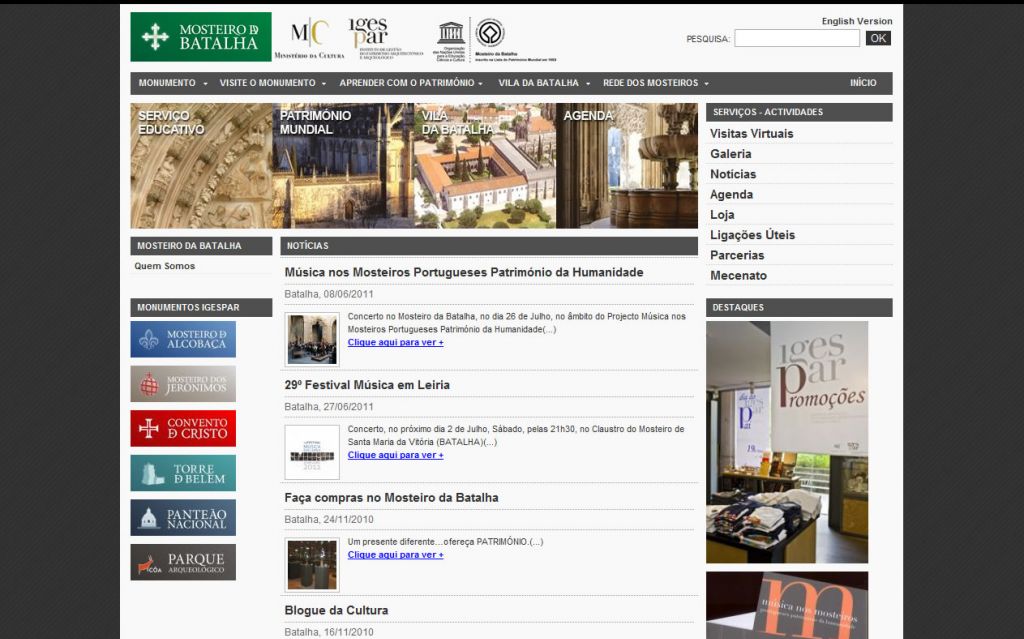This screenshot has height=639, width=1024.
Task: Open the Panteão Nacional banner
Action: (183, 517)
